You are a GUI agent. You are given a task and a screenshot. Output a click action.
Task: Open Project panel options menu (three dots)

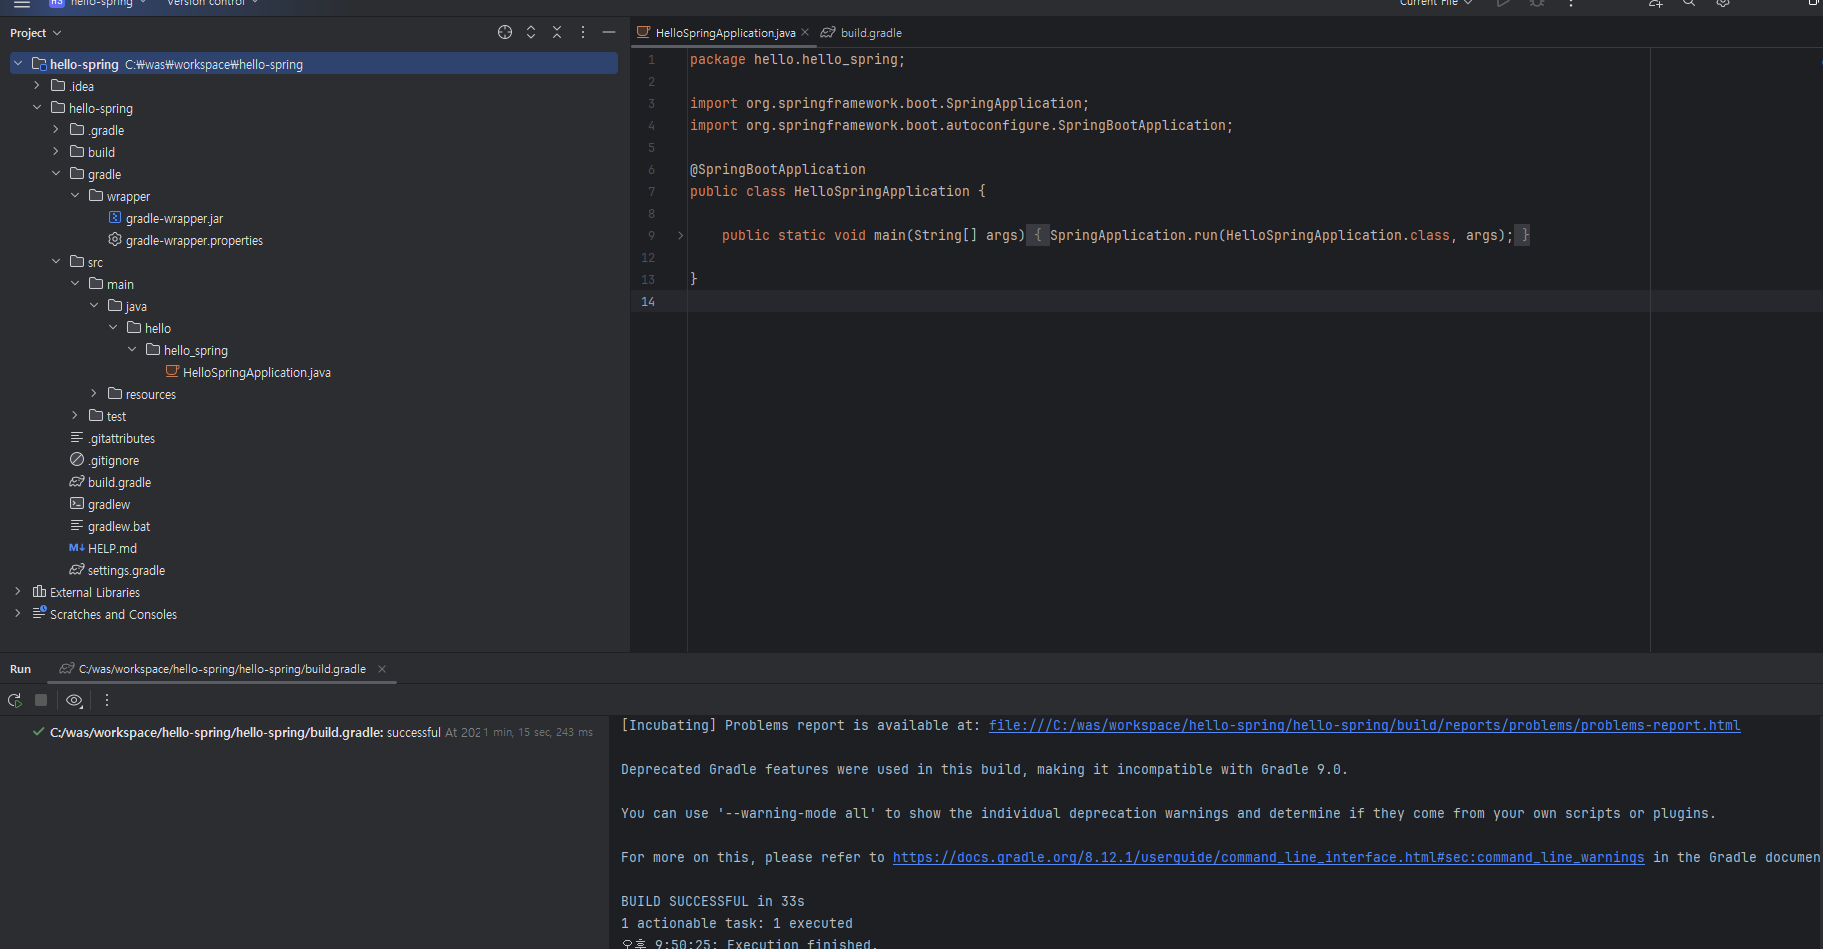[583, 32]
